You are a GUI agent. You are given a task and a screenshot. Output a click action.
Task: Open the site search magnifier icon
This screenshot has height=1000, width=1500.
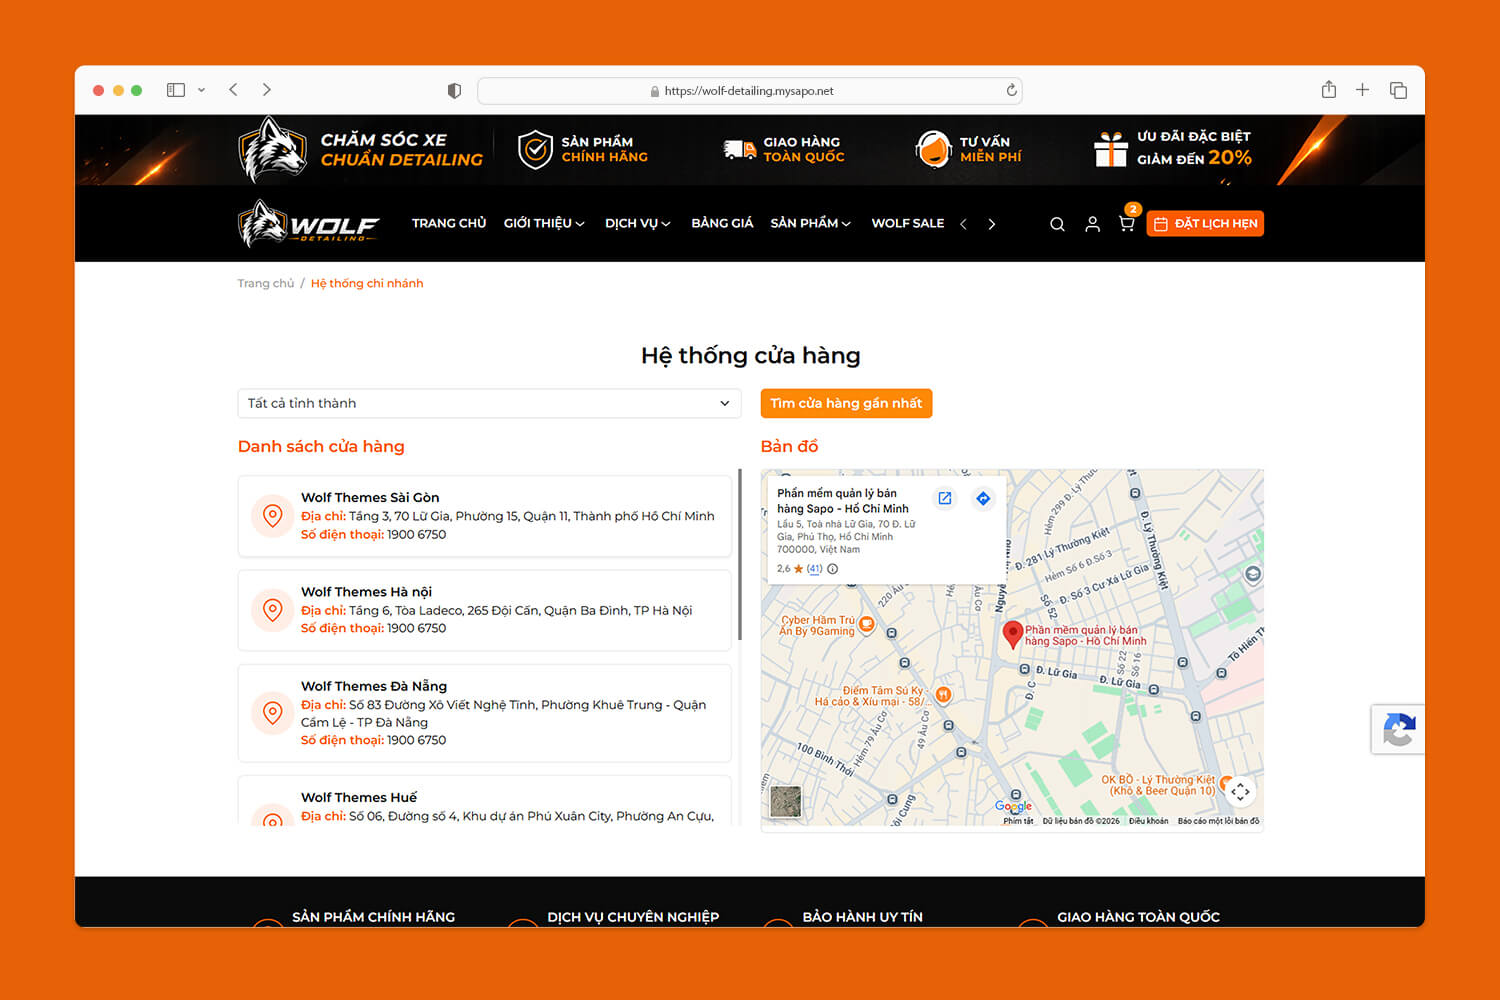[1057, 224]
